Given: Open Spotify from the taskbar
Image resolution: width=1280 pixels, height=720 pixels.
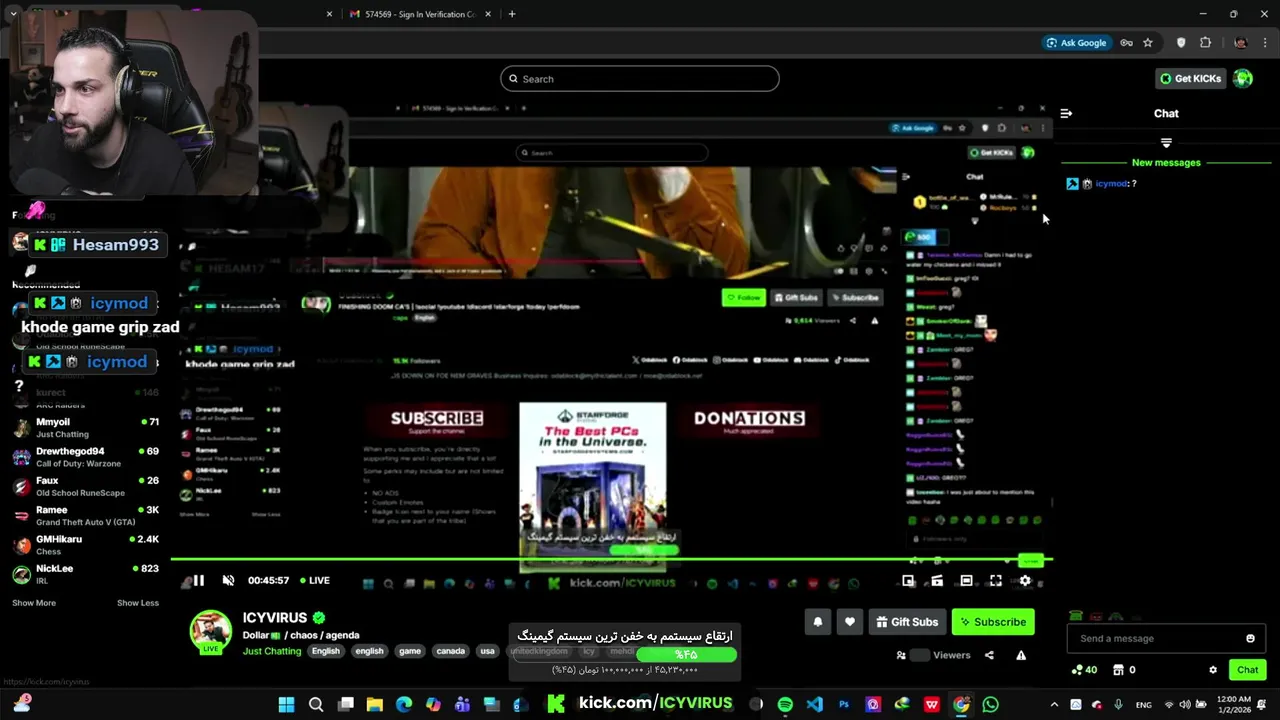Looking at the screenshot, I should point(785,705).
